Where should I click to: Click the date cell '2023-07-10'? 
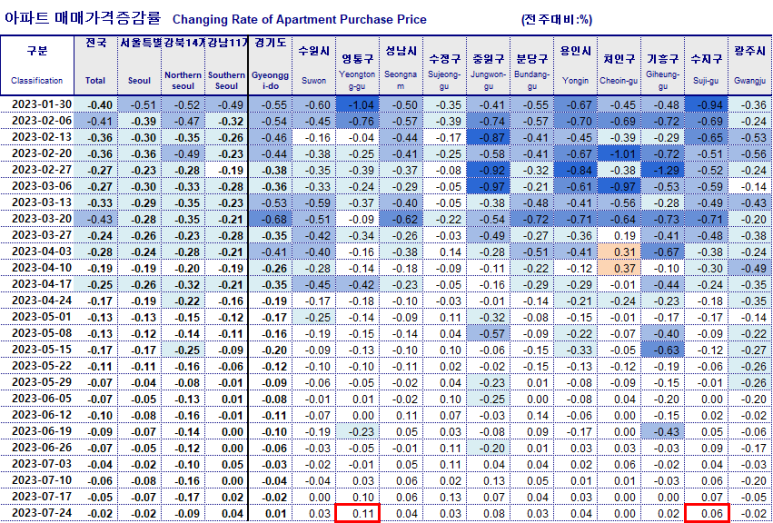tap(37, 480)
